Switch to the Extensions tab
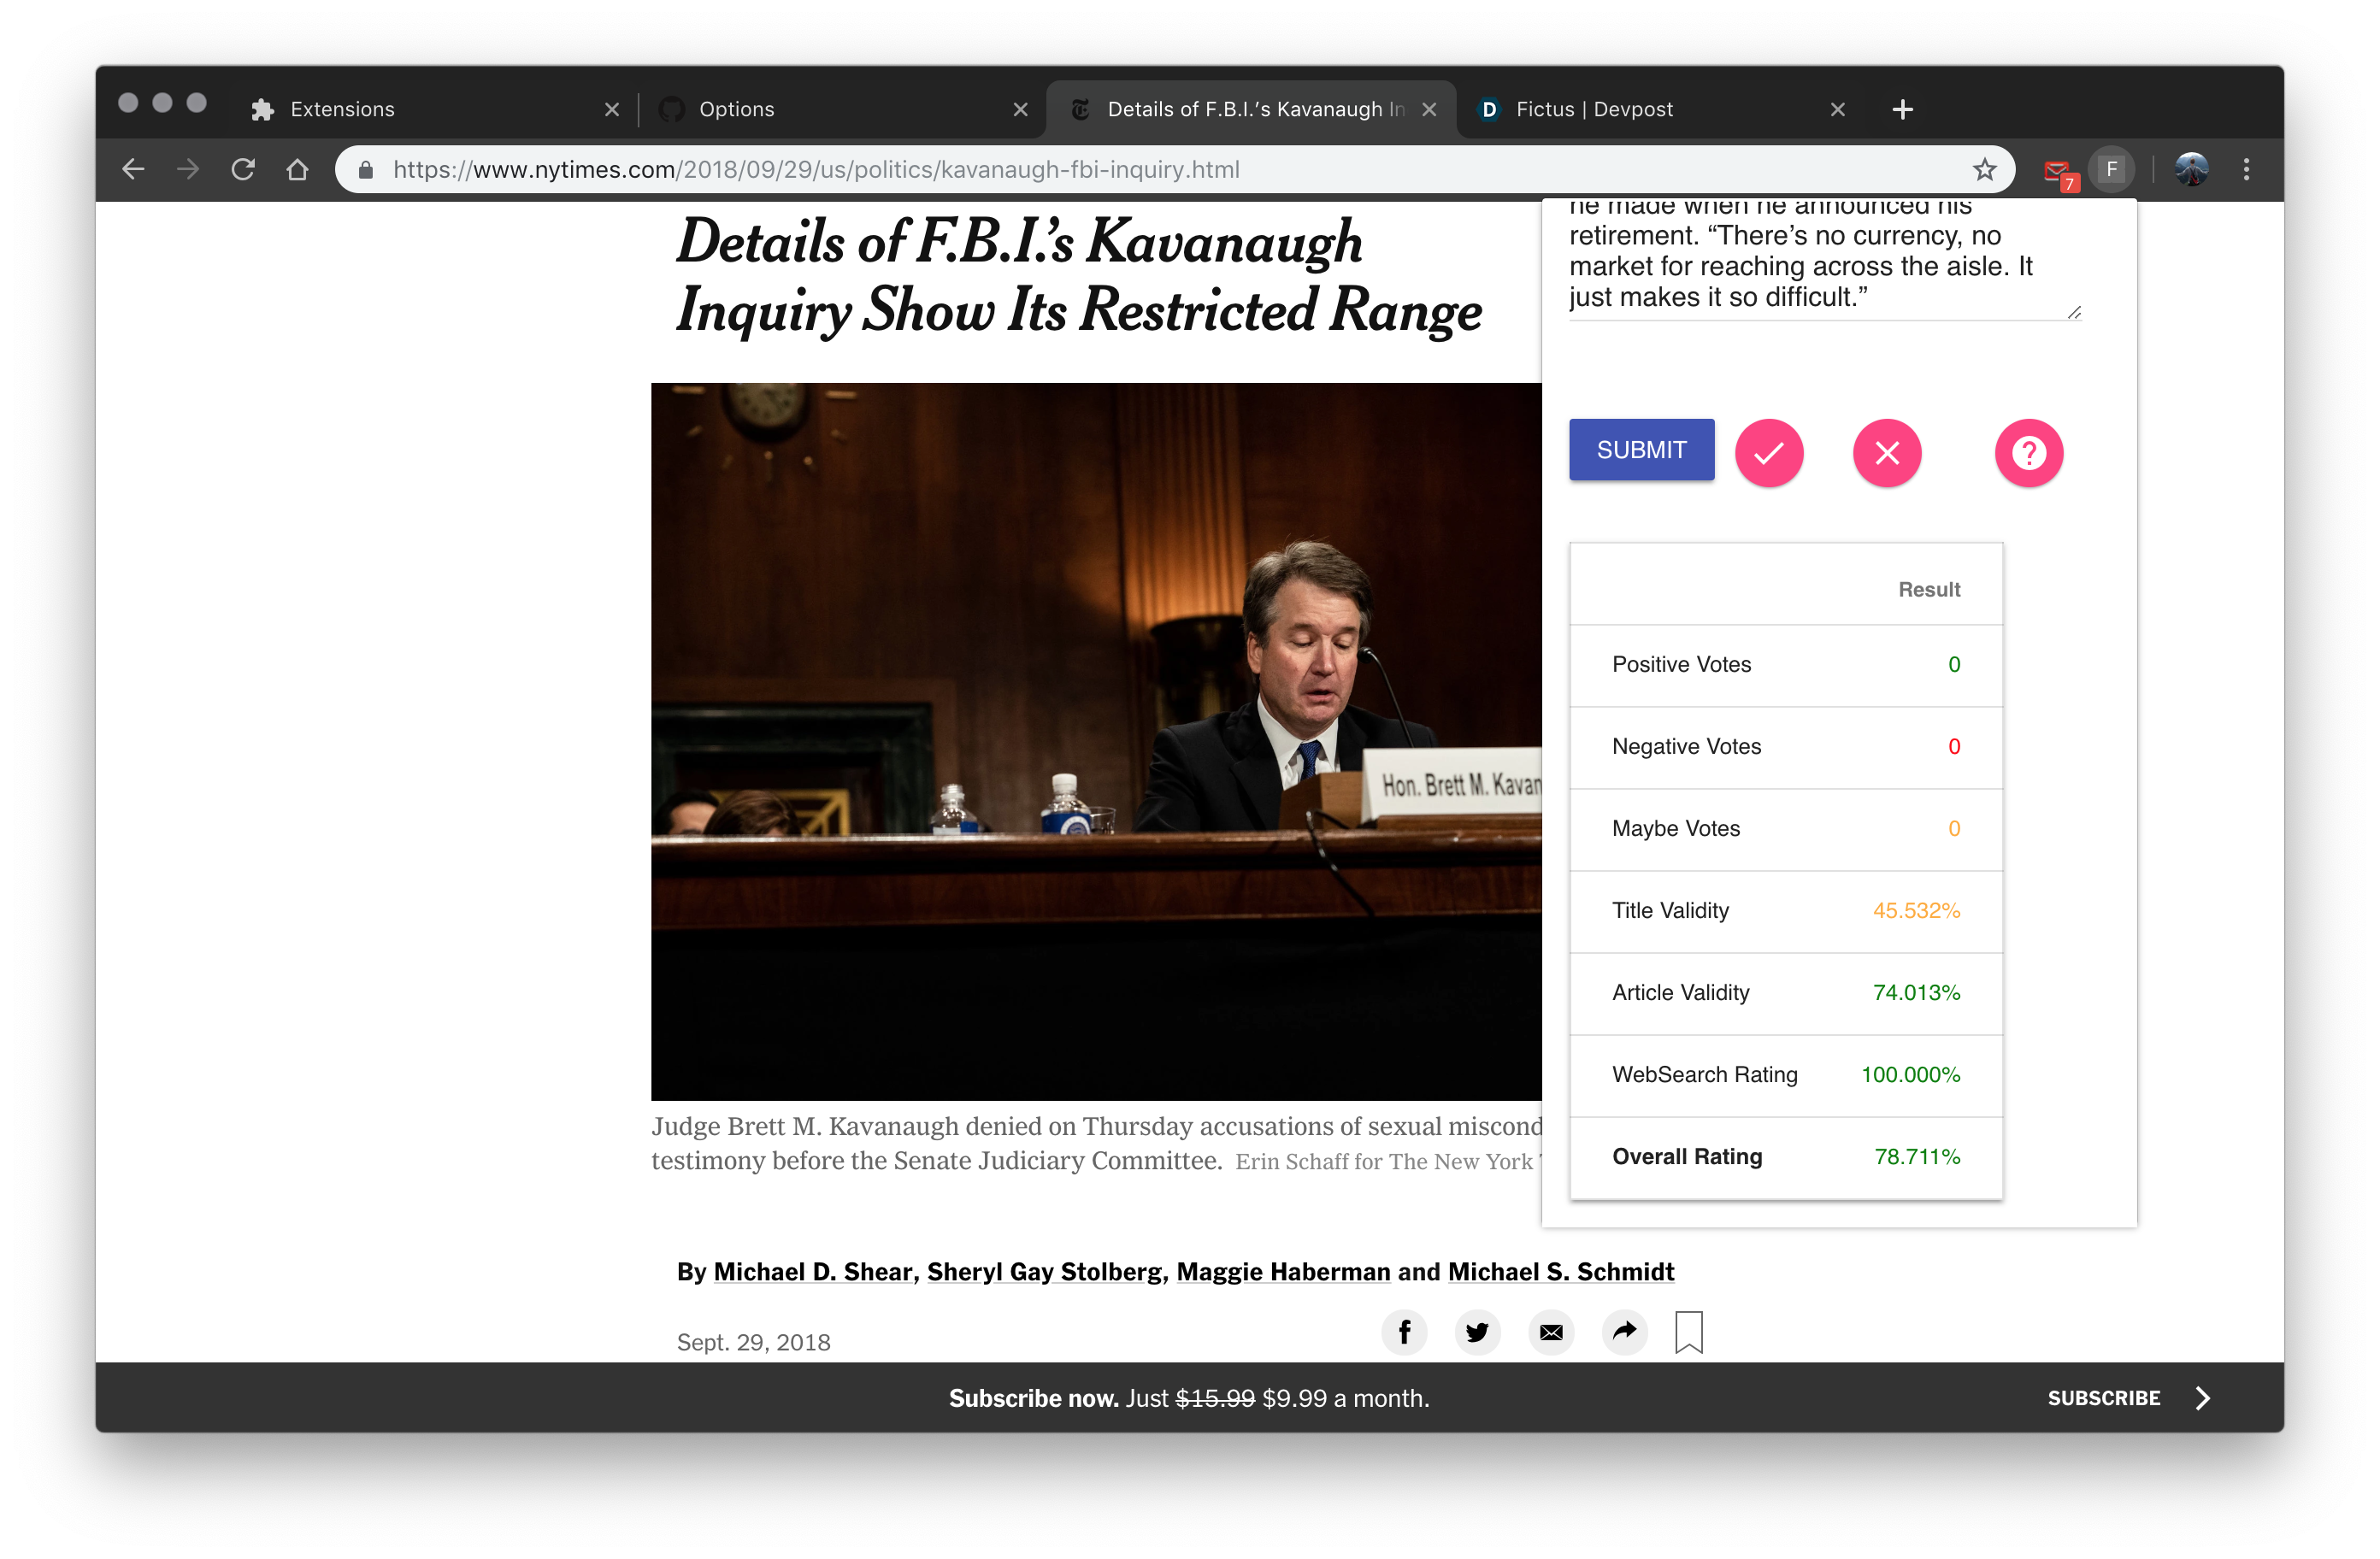2380x1559 pixels. [x=342, y=109]
